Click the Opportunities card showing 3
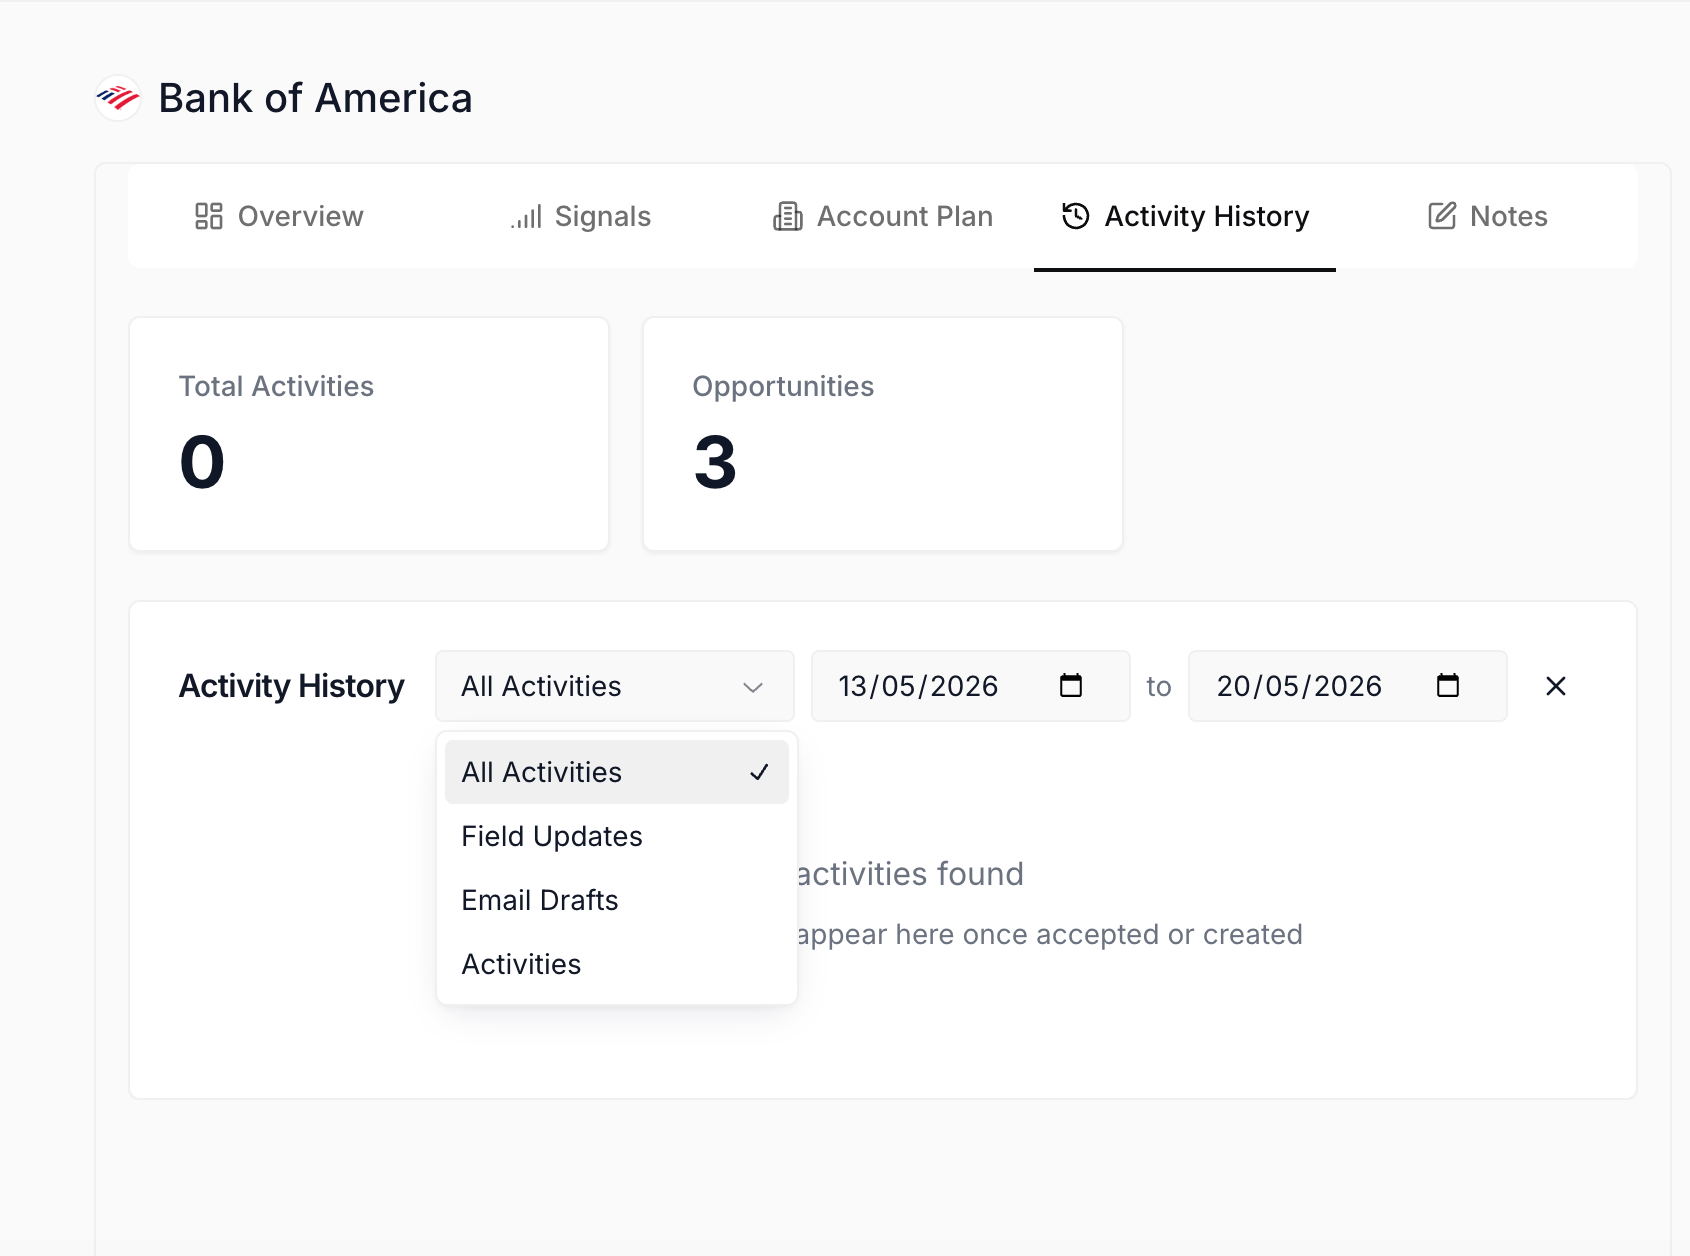1690x1256 pixels. [883, 434]
